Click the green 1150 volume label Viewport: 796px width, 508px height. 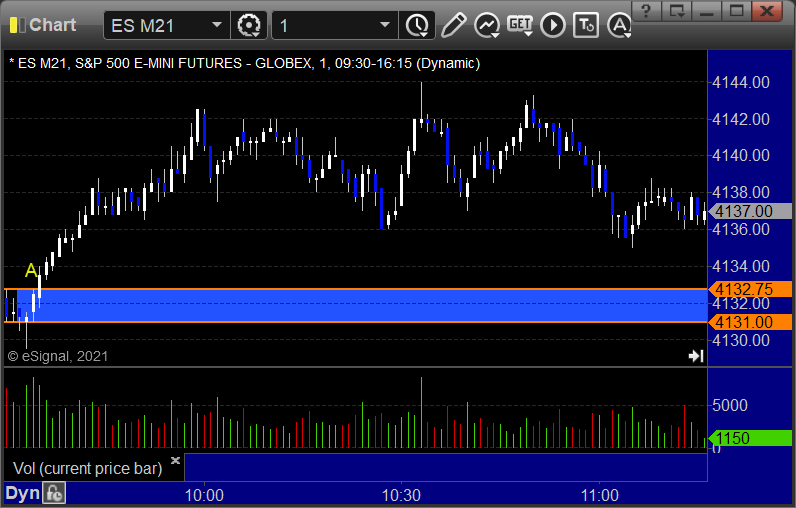click(x=750, y=438)
